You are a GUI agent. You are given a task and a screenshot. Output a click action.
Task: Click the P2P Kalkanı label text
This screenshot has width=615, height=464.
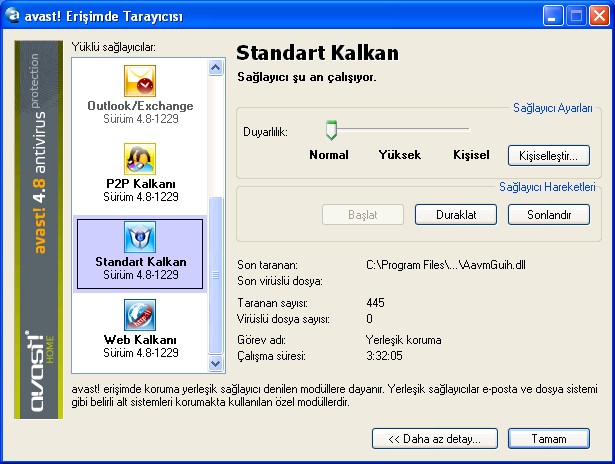[141, 184]
